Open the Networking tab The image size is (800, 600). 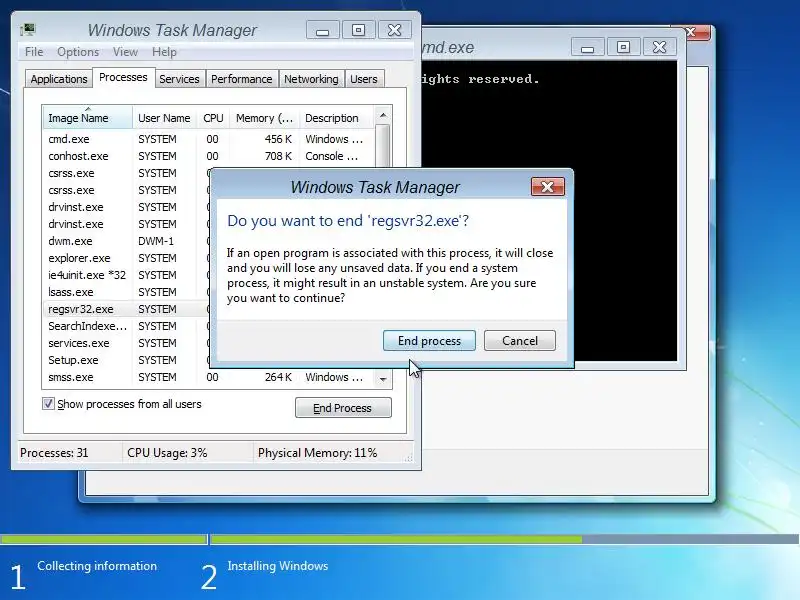[x=311, y=79]
